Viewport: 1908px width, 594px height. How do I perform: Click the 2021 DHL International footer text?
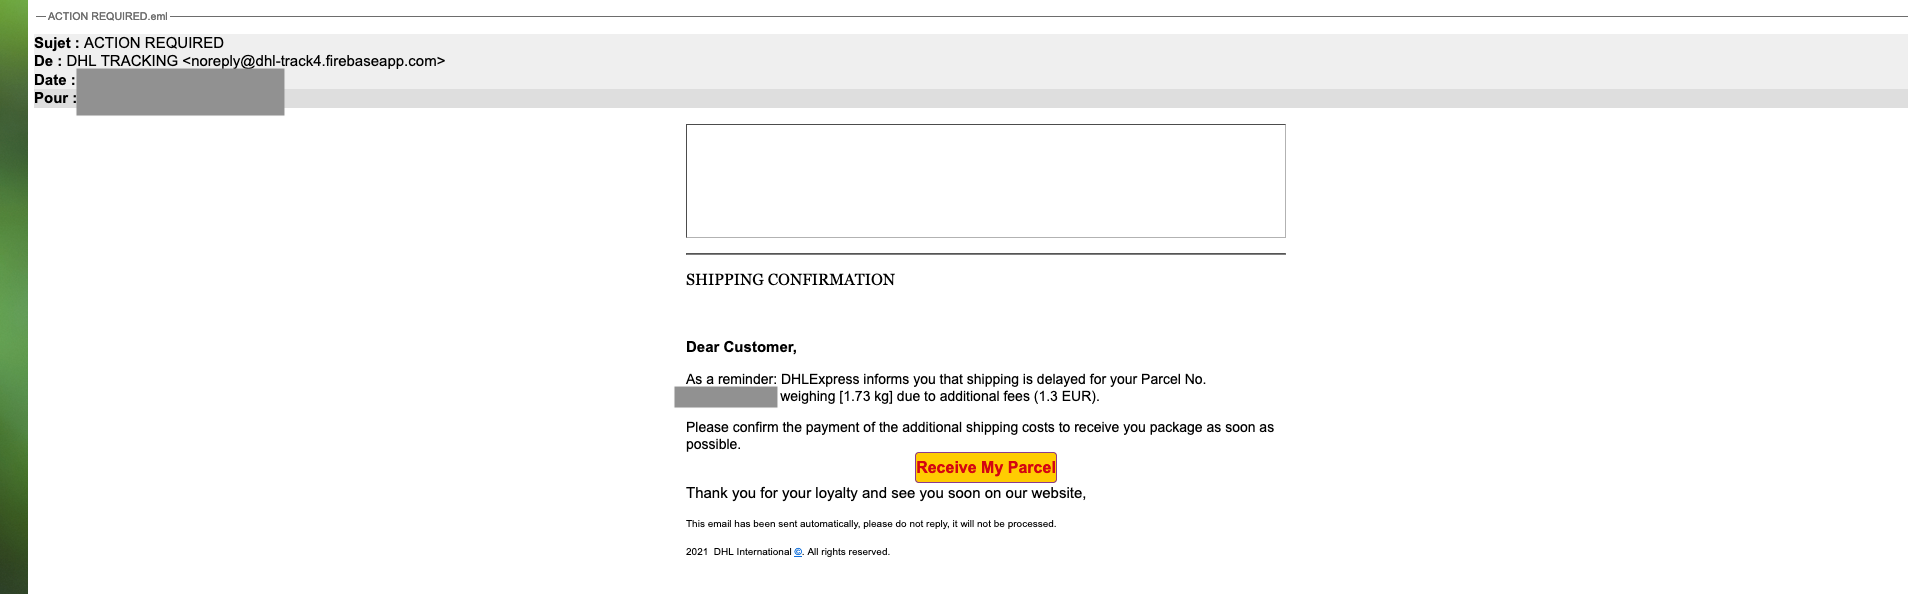coord(738,552)
